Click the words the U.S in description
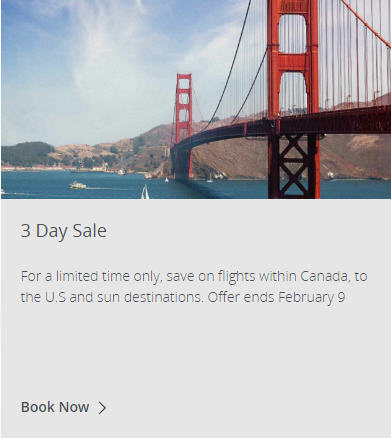391x438 pixels. (43, 297)
